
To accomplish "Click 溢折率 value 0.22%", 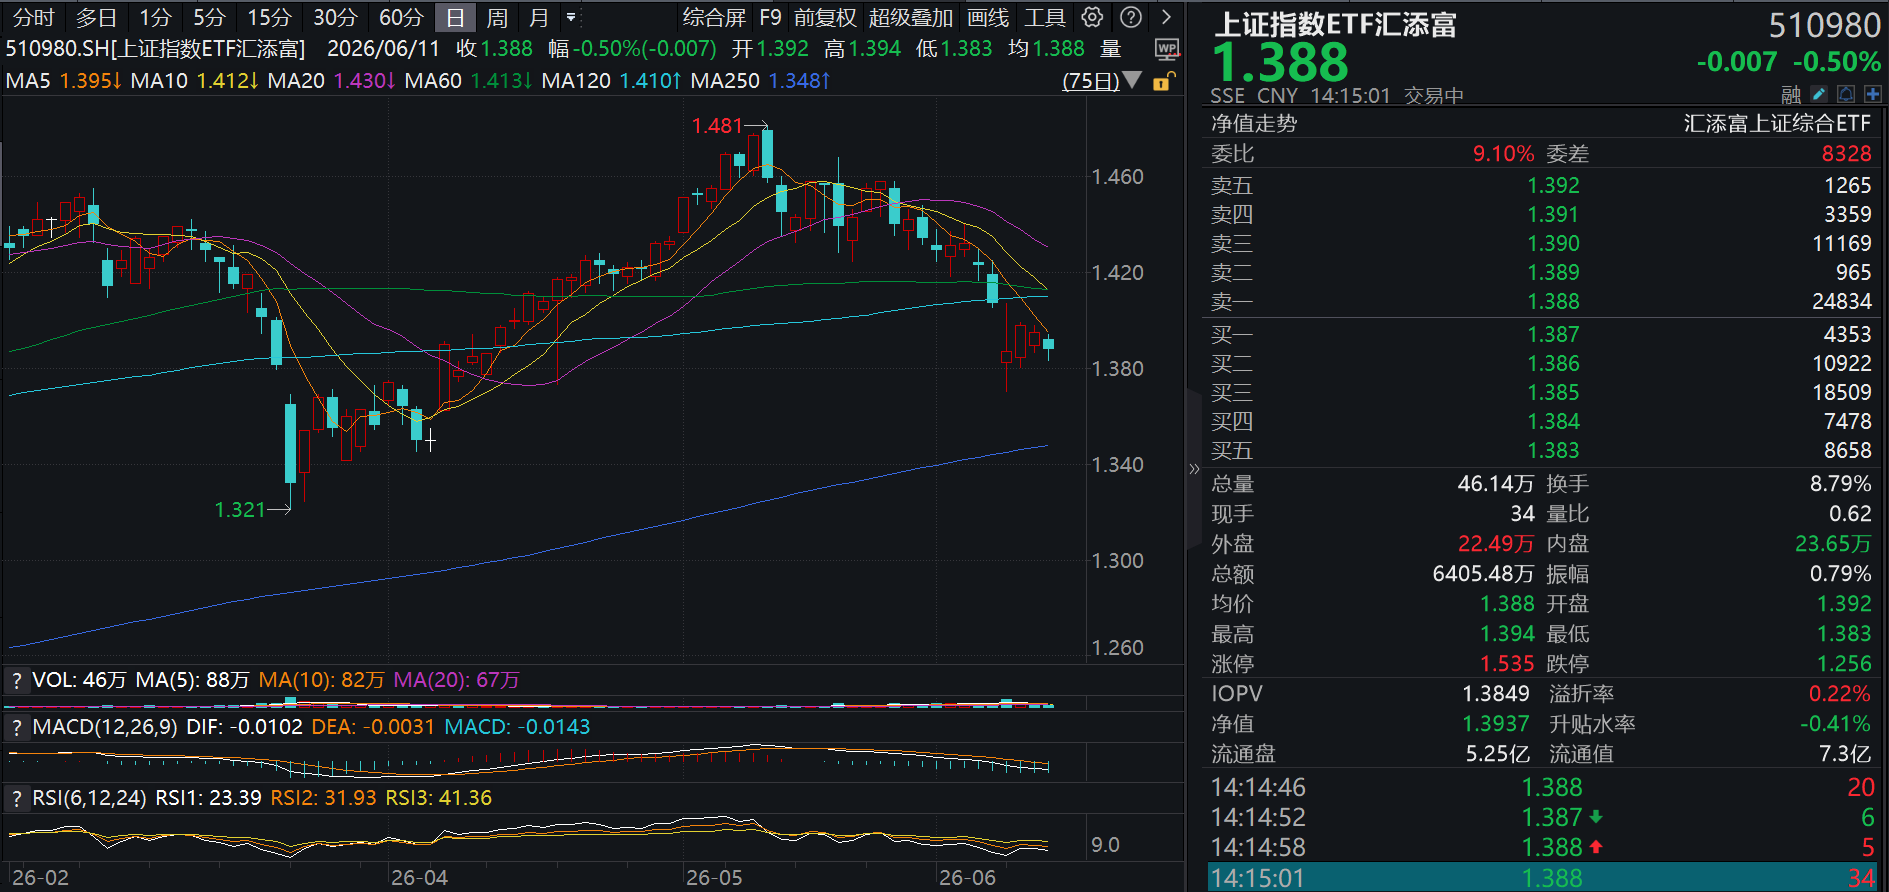I will (1839, 694).
